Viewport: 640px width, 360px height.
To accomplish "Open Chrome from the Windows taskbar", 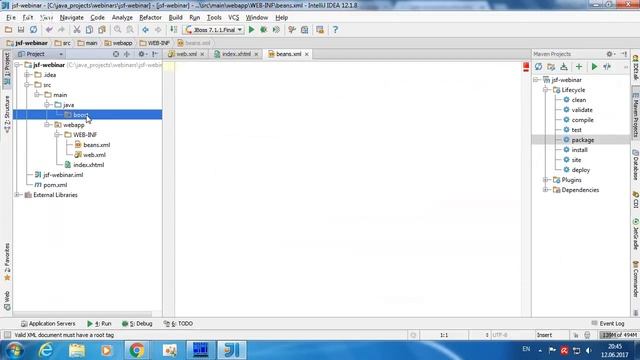I will point(137,350).
